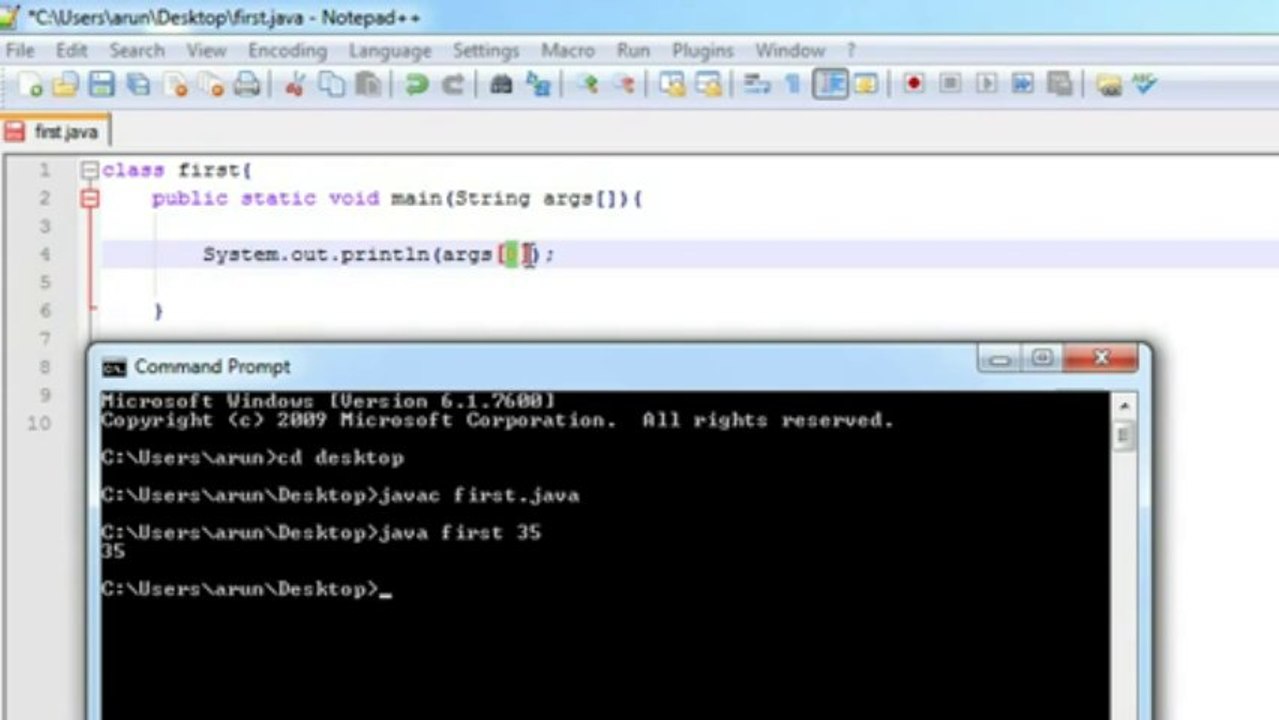Open the Search menu
The image size is (1279, 720).
click(x=137, y=50)
